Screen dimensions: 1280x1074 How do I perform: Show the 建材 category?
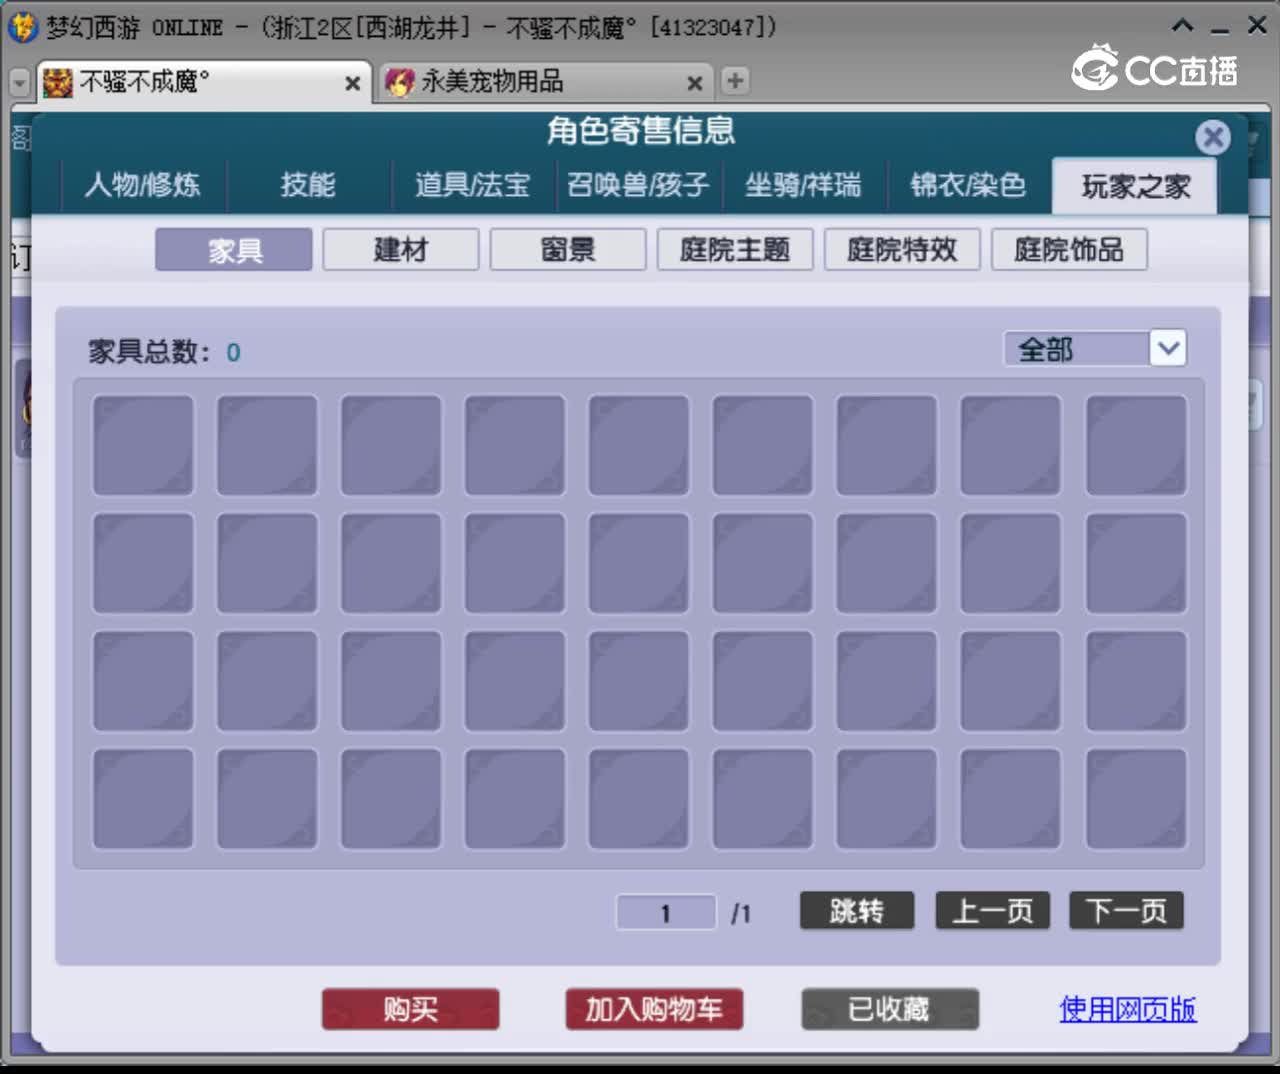click(401, 250)
